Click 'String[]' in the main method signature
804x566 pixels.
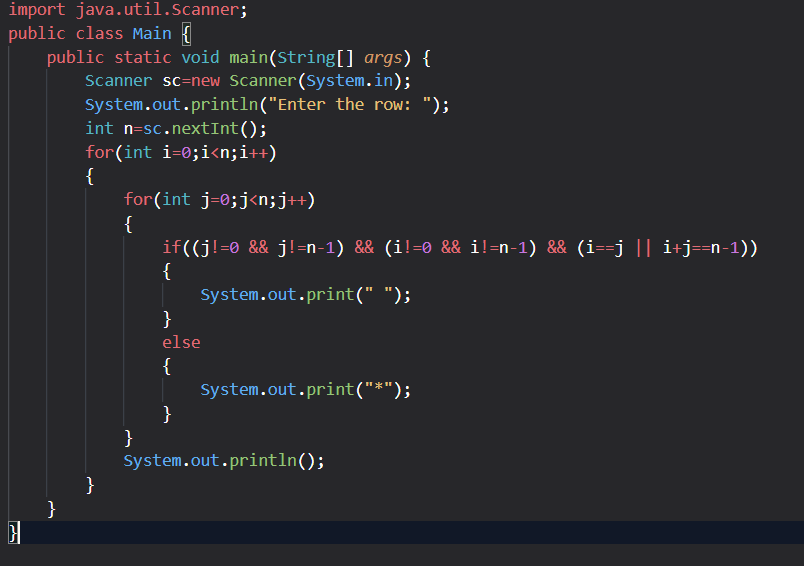[315, 57]
